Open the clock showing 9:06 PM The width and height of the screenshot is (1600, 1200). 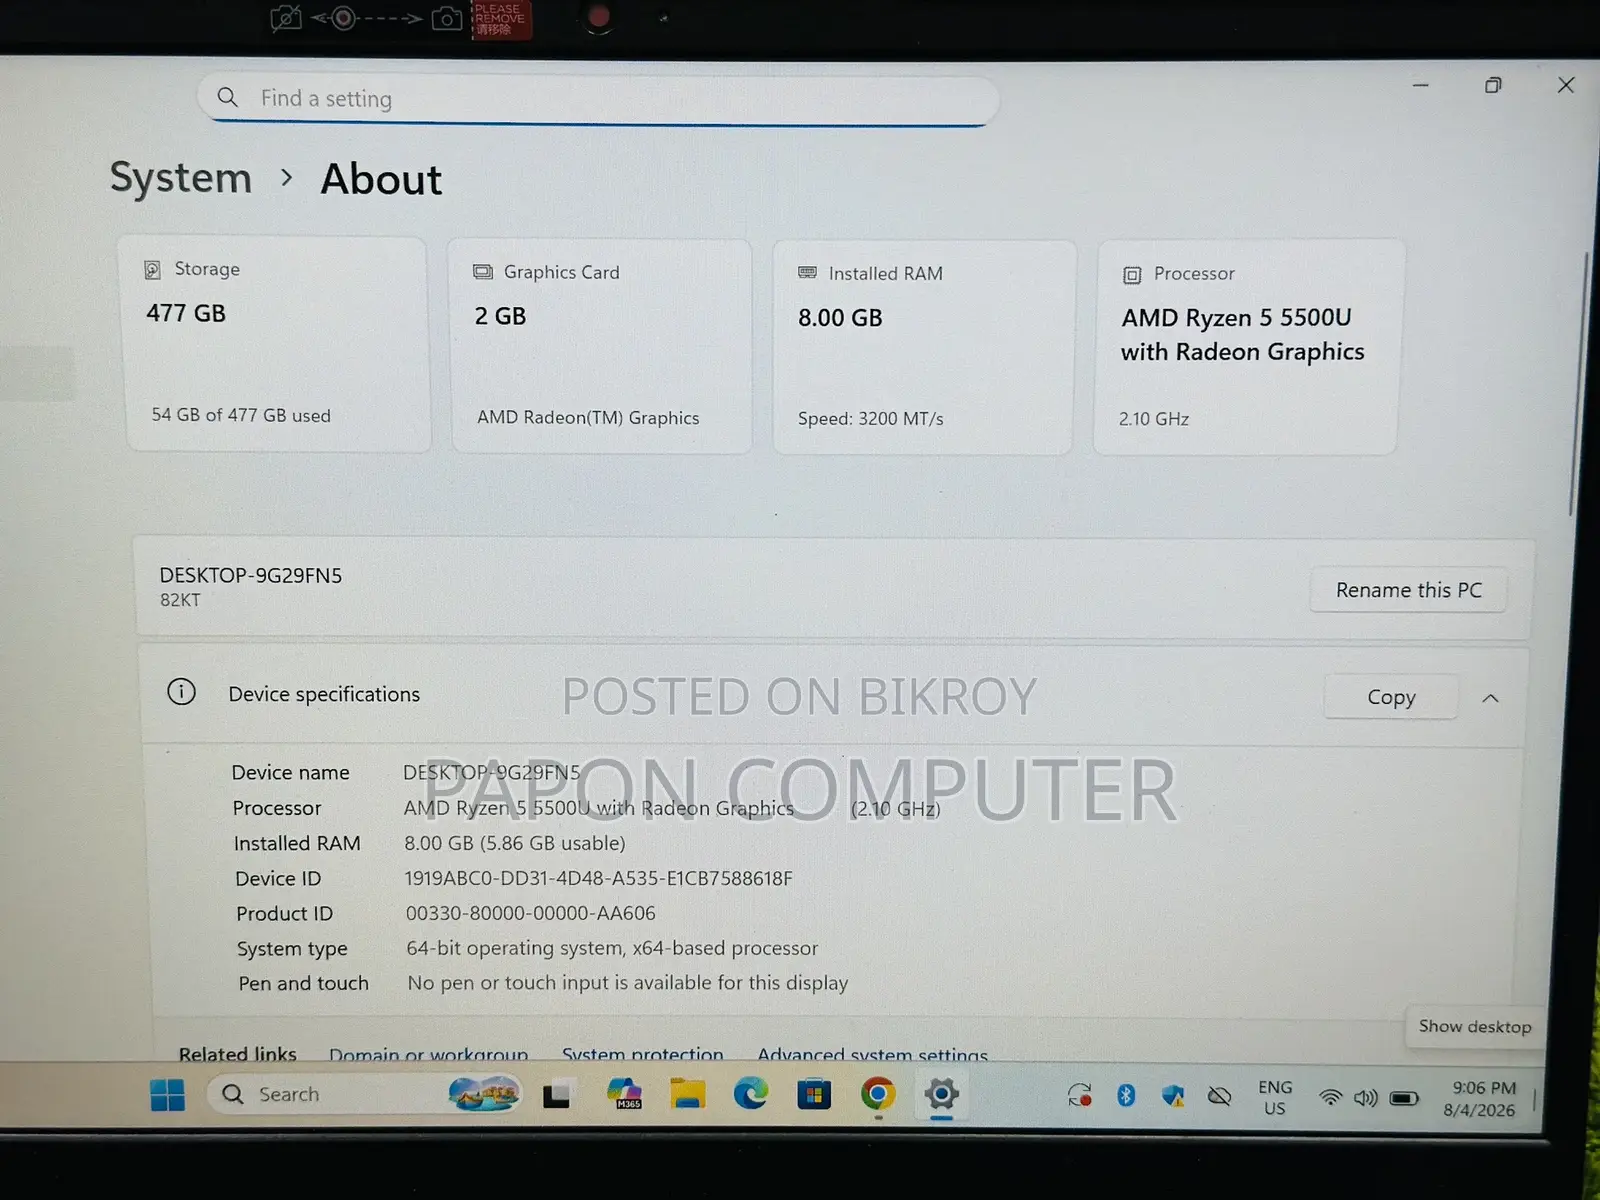pyautogui.click(x=1481, y=1098)
